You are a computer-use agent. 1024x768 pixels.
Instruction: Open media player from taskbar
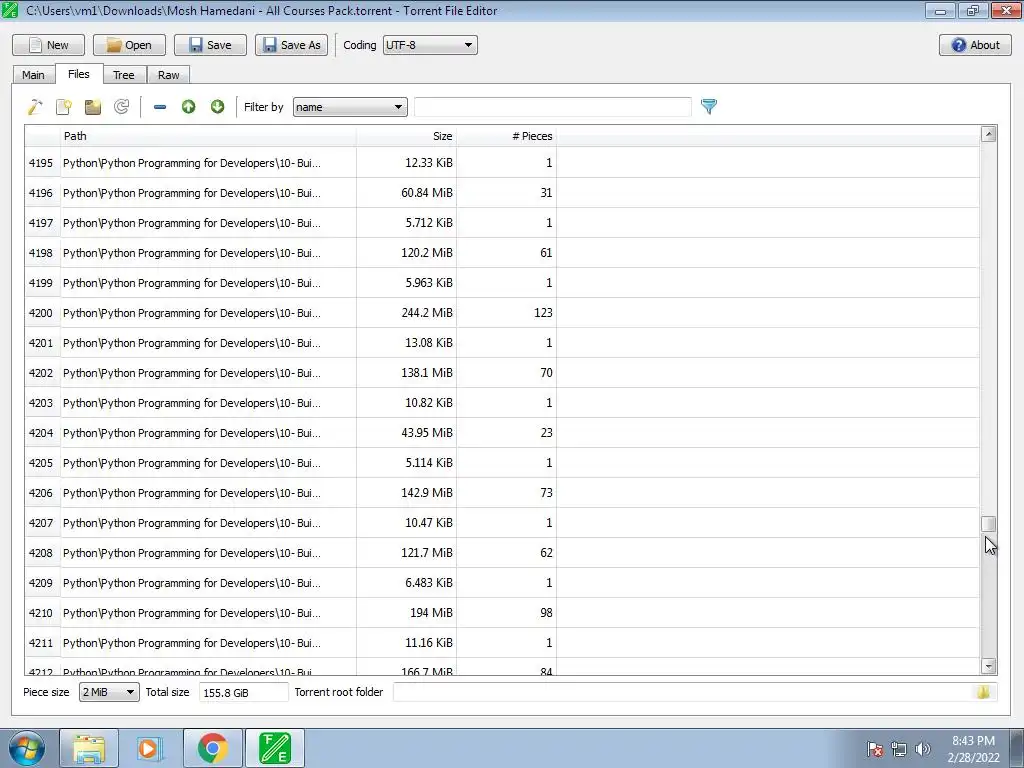point(150,748)
